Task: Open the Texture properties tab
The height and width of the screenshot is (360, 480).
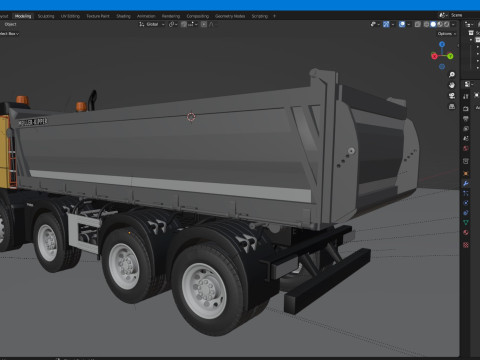Action: click(466, 245)
